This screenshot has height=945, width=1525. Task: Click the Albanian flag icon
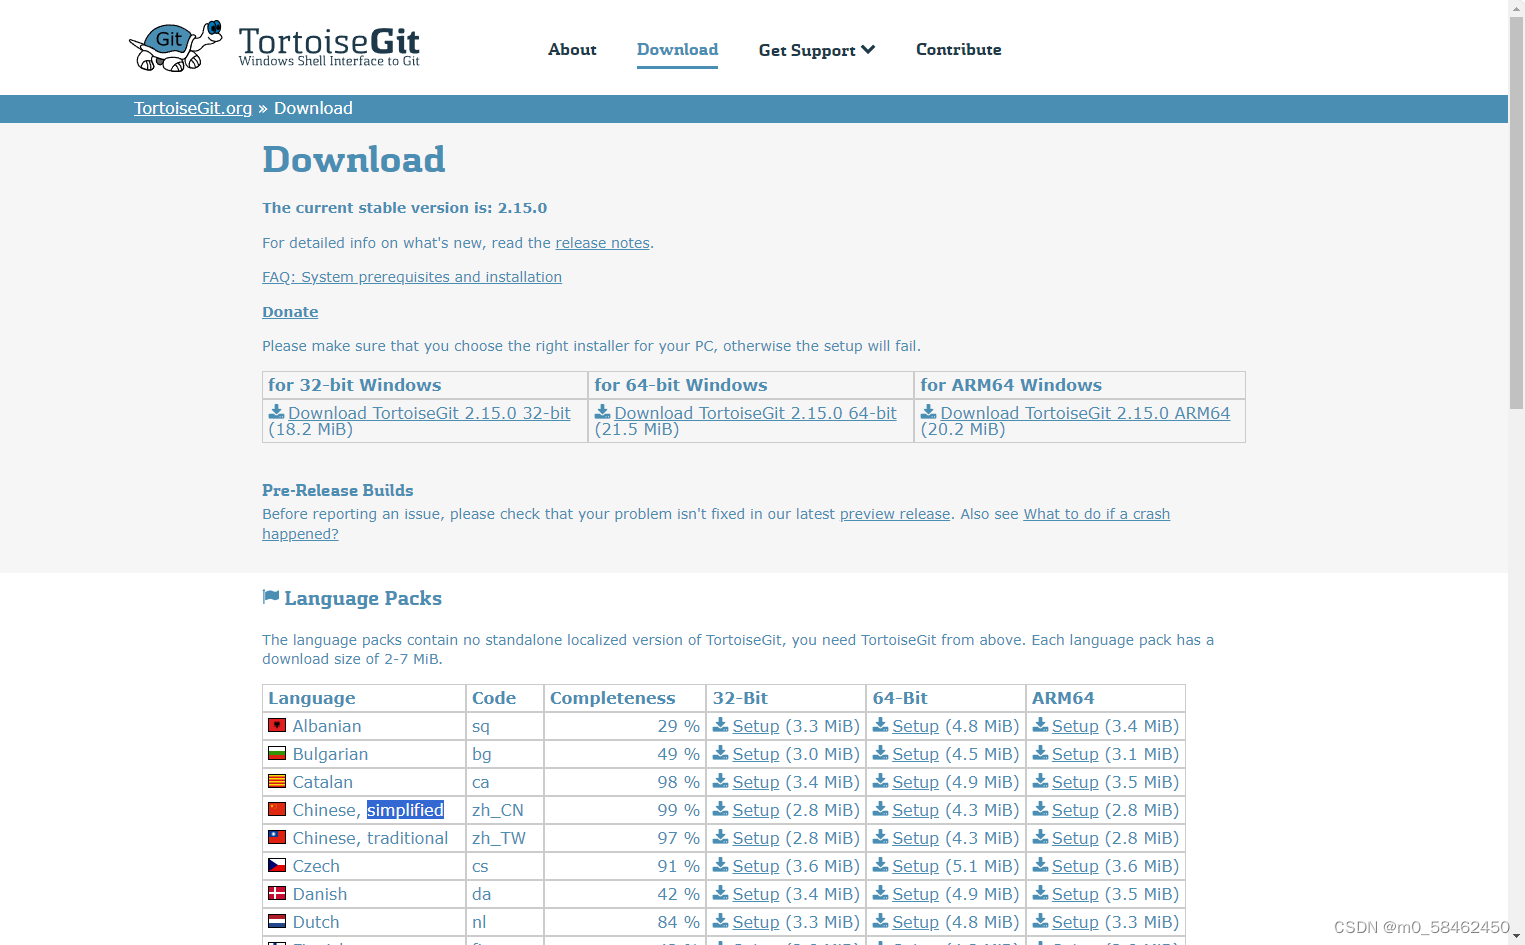click(277, 725)
